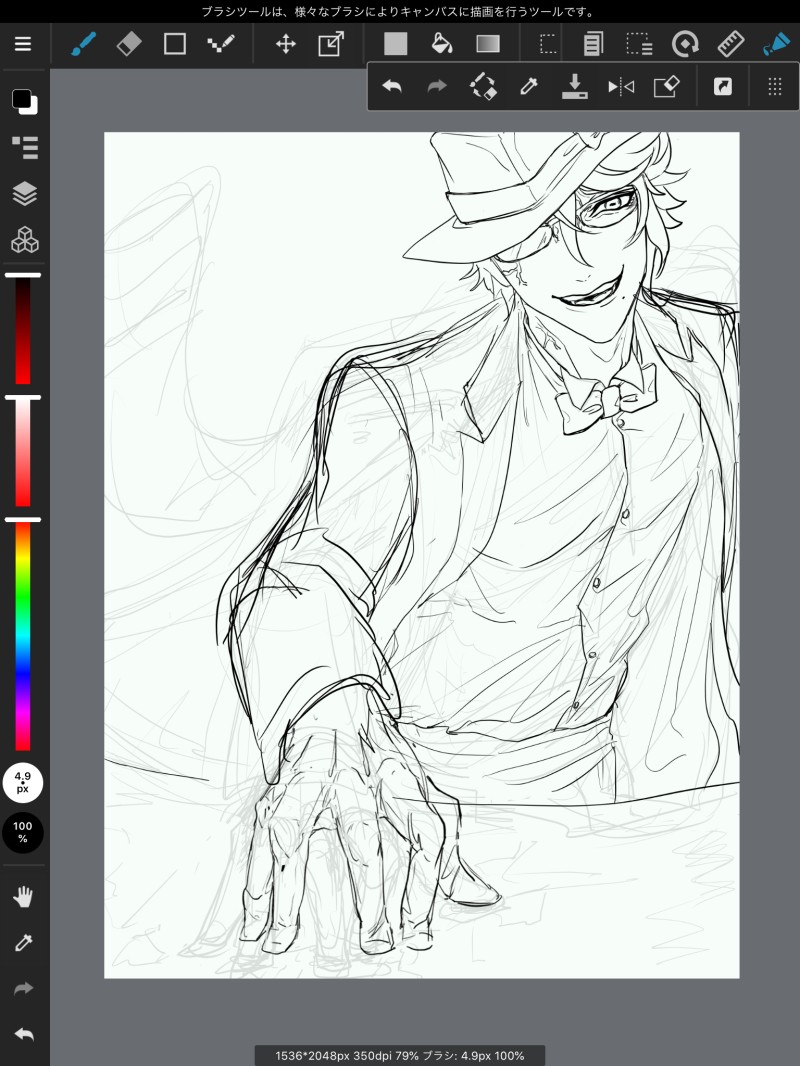
Task: Open the brush and pen settings icon
Action: 776,44
